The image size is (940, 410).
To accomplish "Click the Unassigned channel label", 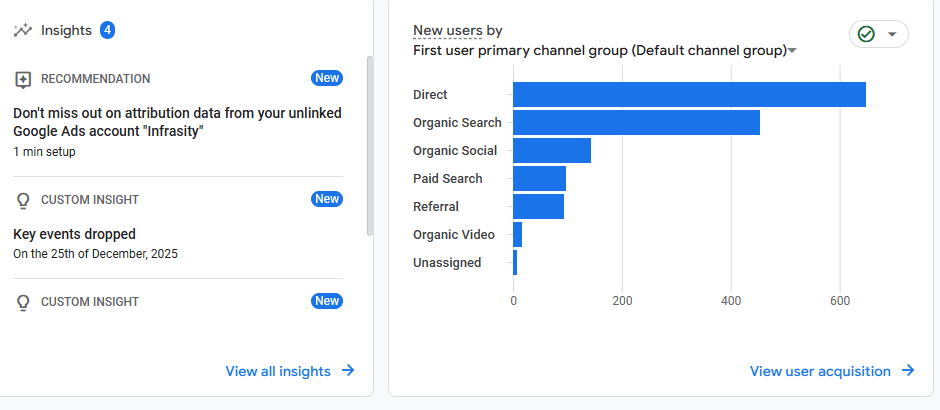I will (447, 263).
